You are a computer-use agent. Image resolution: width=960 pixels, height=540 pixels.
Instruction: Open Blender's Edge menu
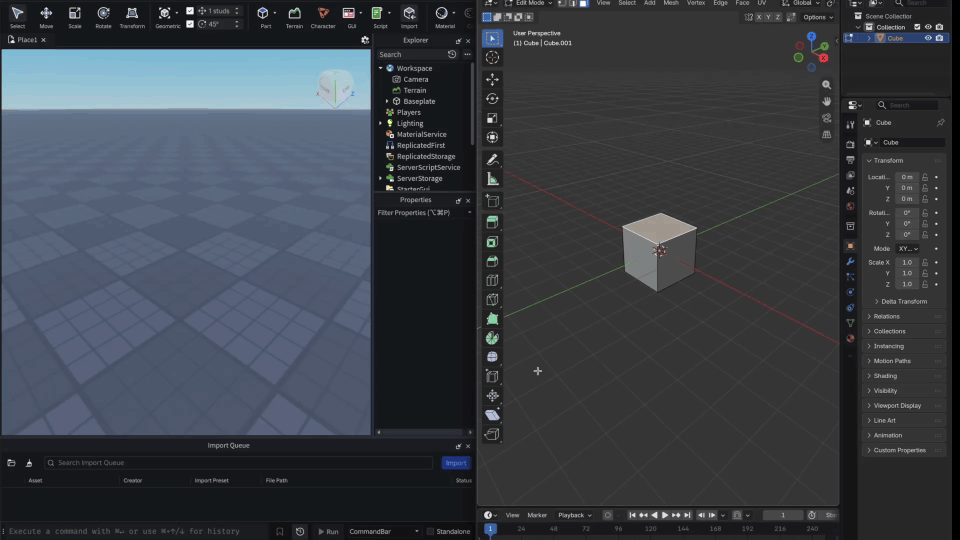point(720,3)
